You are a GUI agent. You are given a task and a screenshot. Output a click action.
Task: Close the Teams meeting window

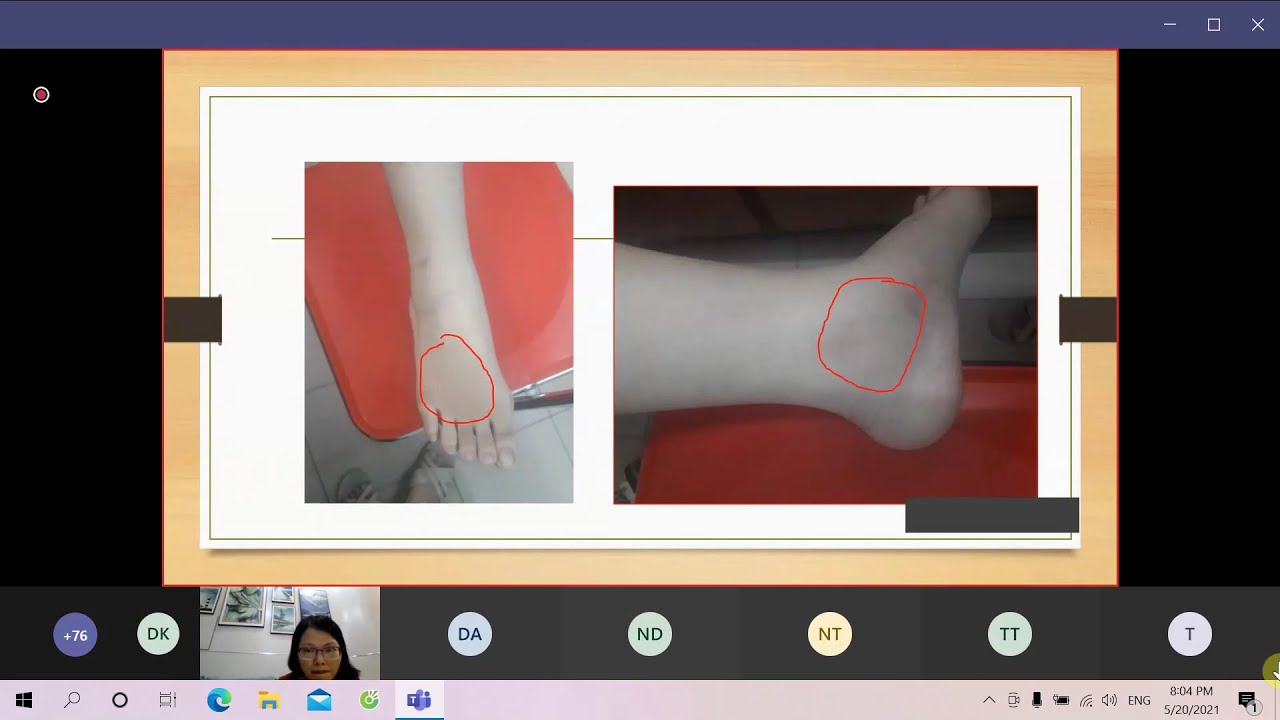tap(1258, 25)
